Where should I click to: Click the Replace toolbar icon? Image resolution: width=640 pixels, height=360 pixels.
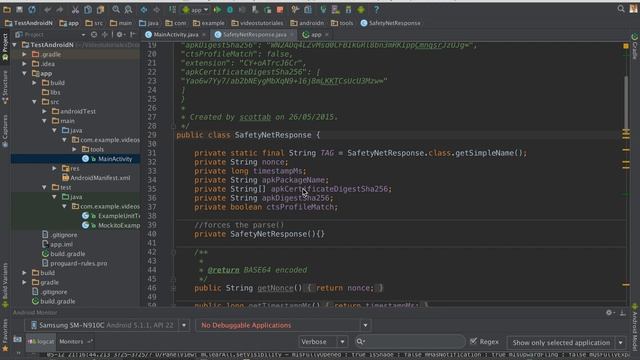point(128,9)
